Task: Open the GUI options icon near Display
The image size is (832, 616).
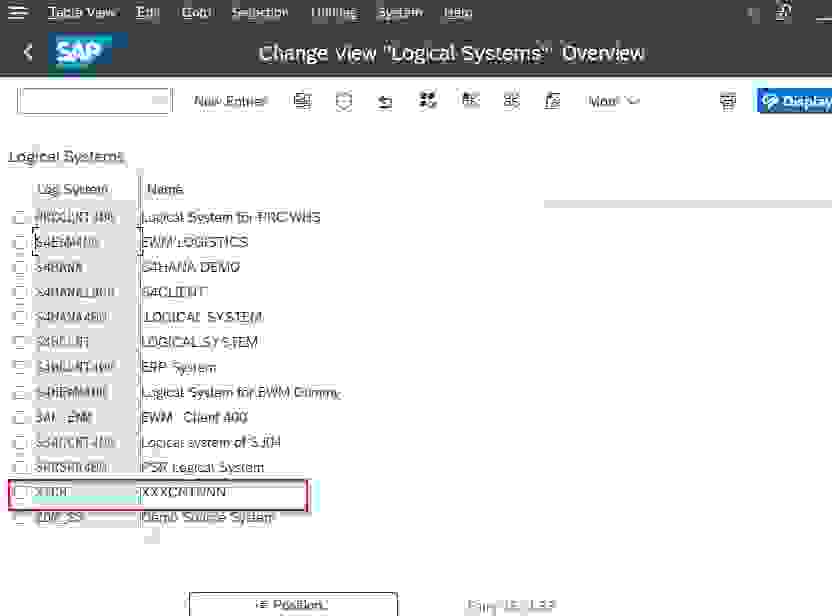Action: (x=728, y=101)
